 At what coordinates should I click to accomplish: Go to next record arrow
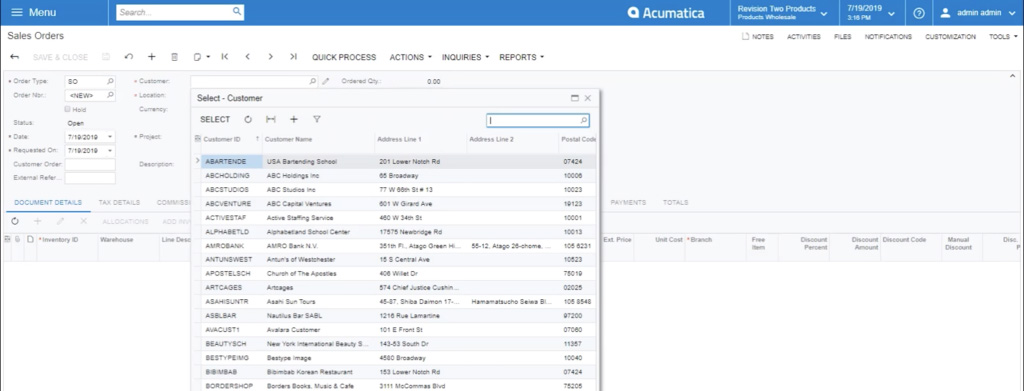(x=270, y=57)
